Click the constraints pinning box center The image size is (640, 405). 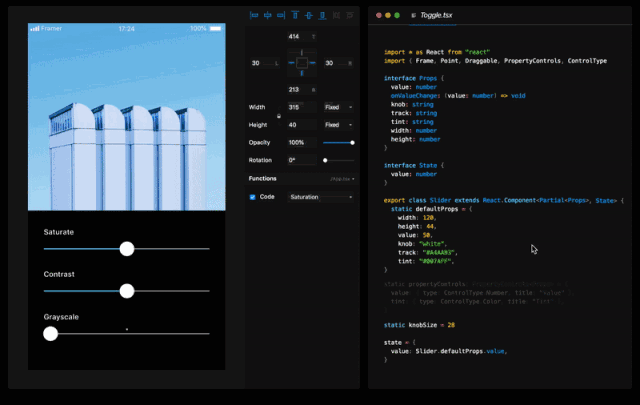click(x=301, y=63)
